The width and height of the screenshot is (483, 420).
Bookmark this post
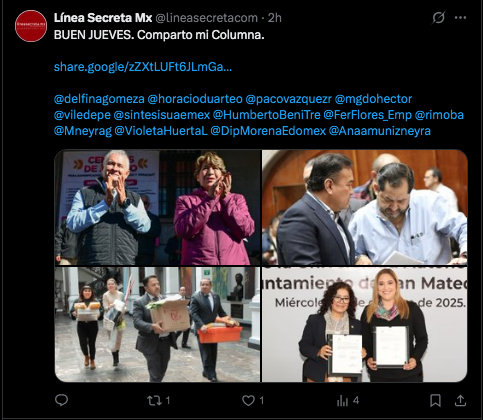point(435,400)
